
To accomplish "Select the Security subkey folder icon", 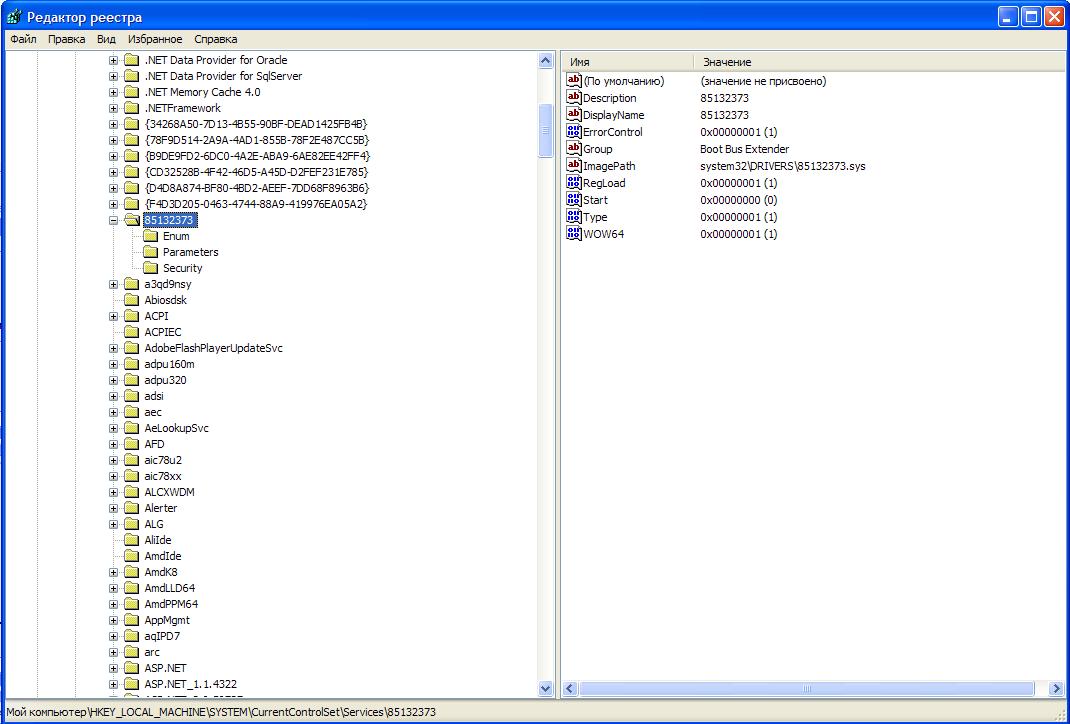I will [151, 268].
